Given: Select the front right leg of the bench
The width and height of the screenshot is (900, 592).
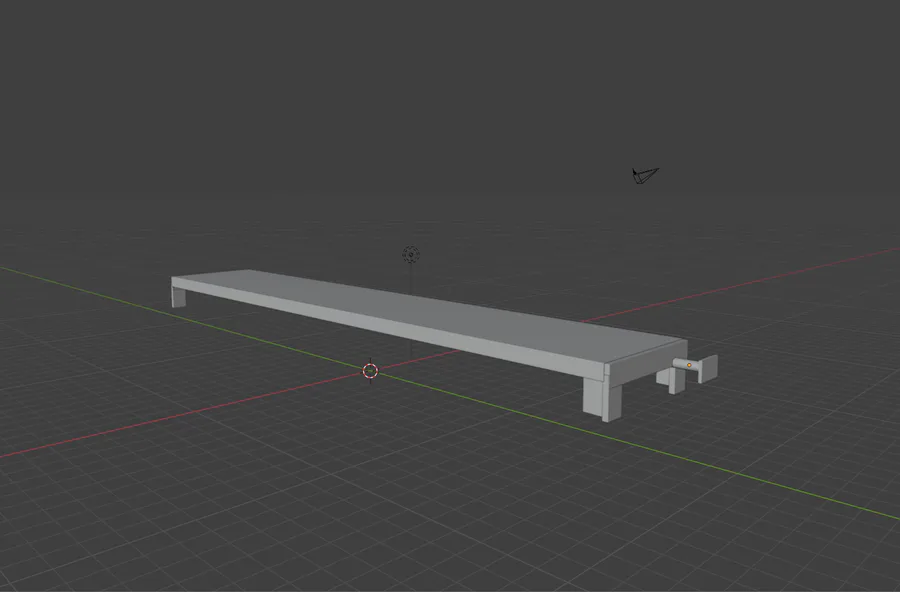Looking at the screenshot, I should click(602, 400).
